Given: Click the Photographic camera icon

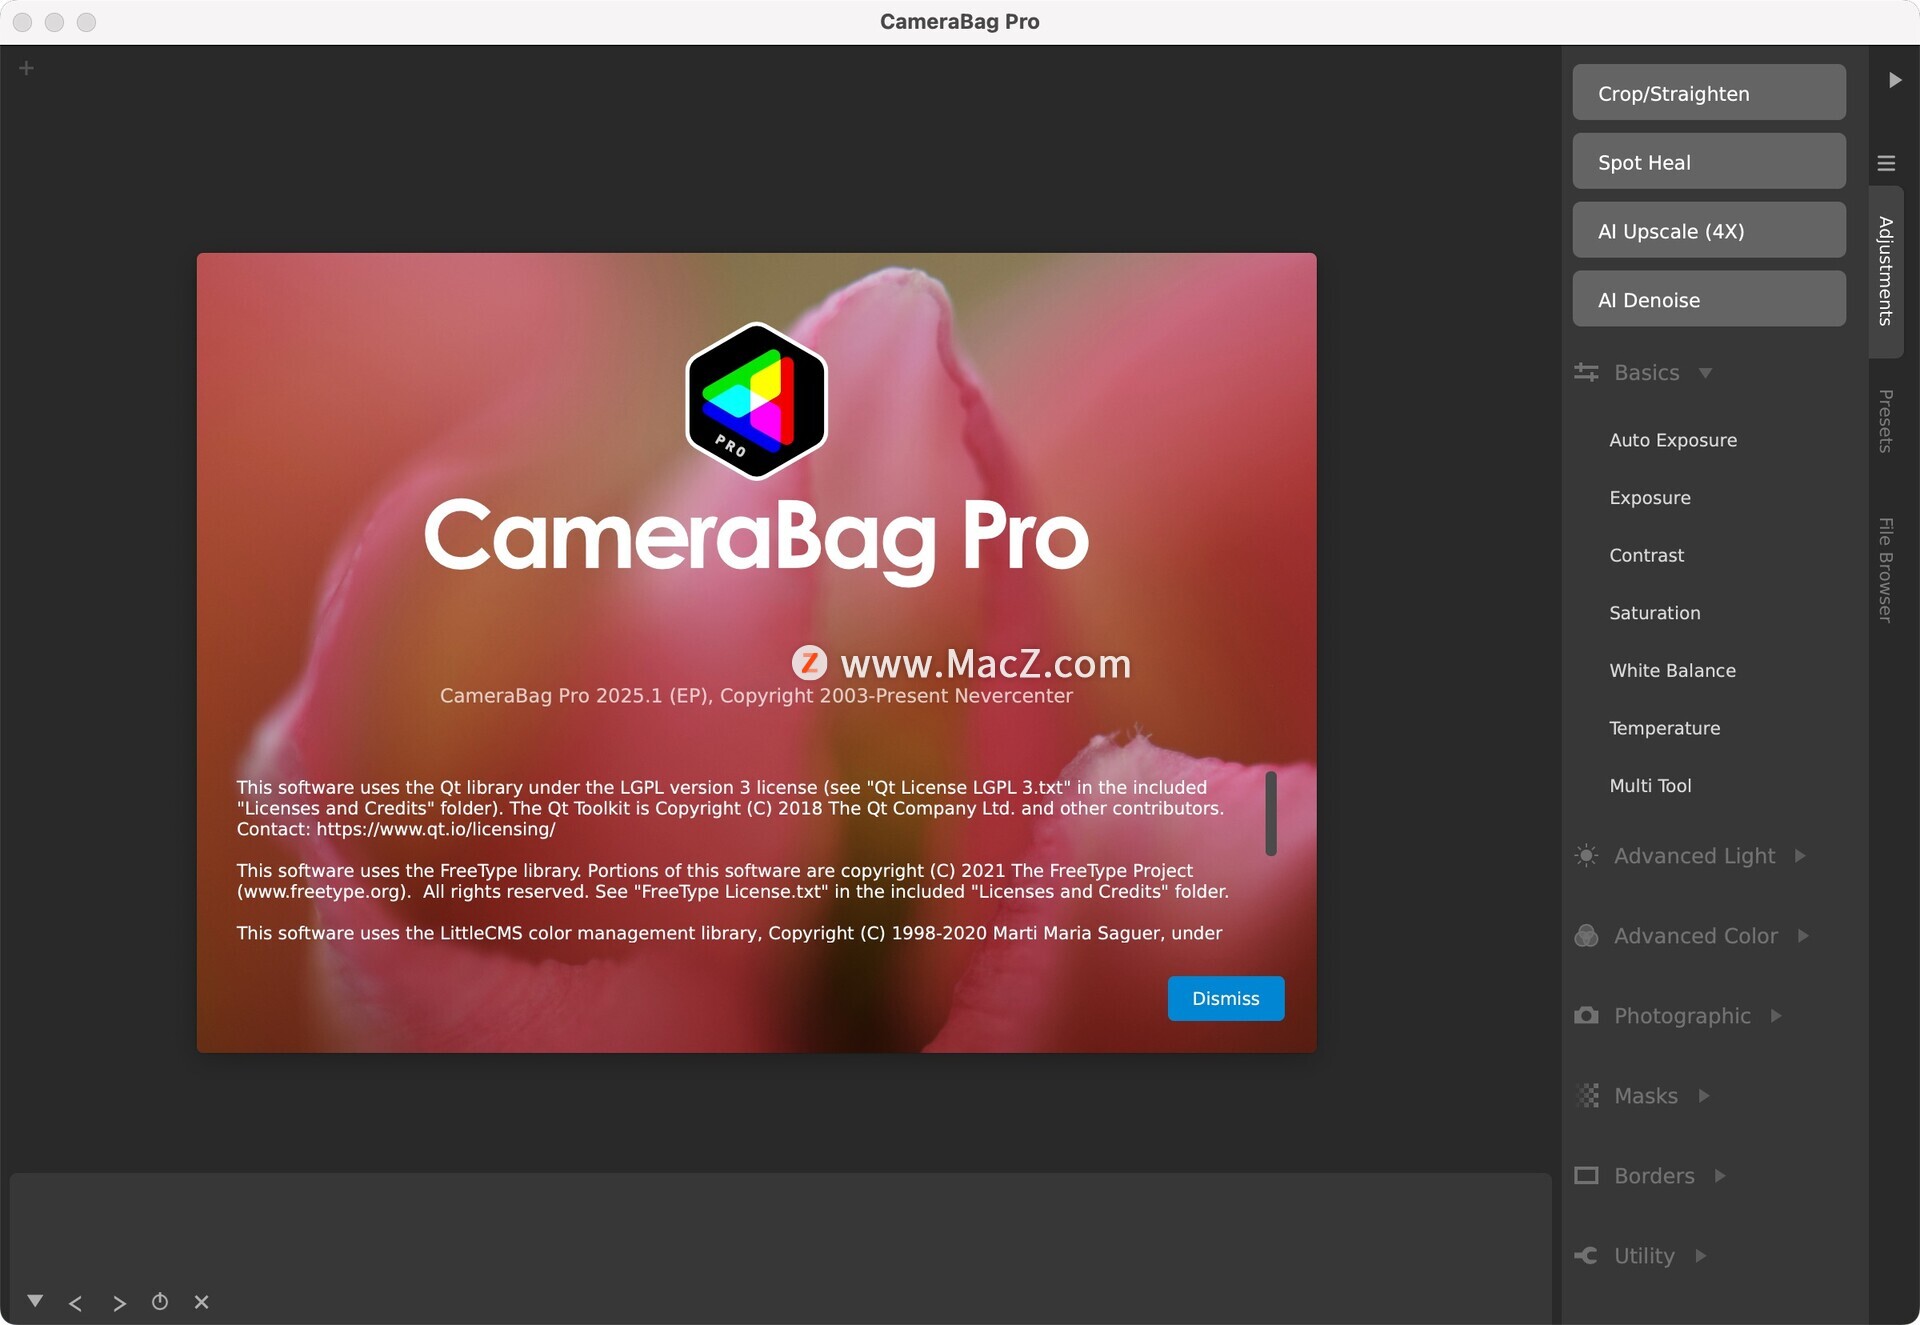Looking at the screenshot, I should [x=1586, y=1015].
